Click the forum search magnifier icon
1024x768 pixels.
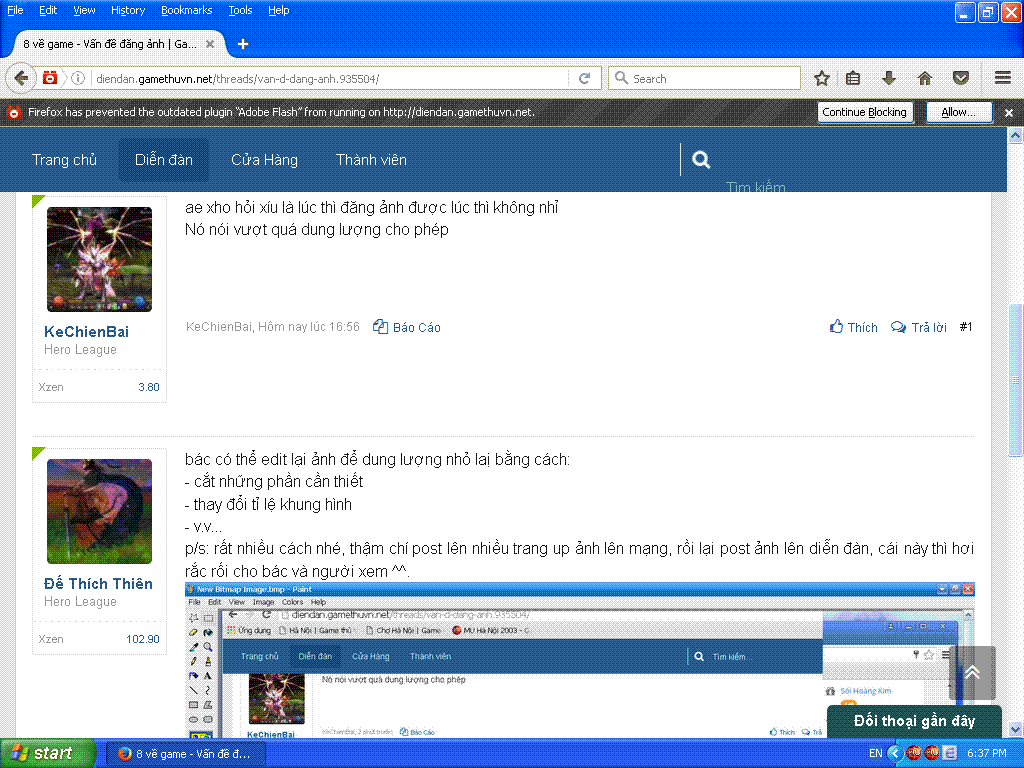701,160
